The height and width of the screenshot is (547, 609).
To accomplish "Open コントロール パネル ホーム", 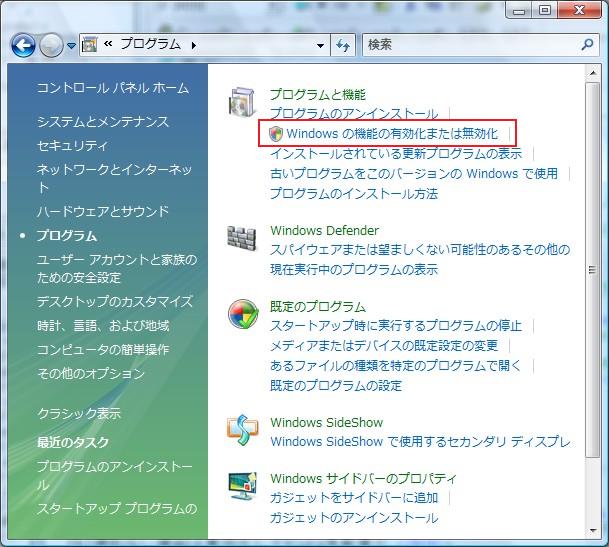I will coord(113,88).
